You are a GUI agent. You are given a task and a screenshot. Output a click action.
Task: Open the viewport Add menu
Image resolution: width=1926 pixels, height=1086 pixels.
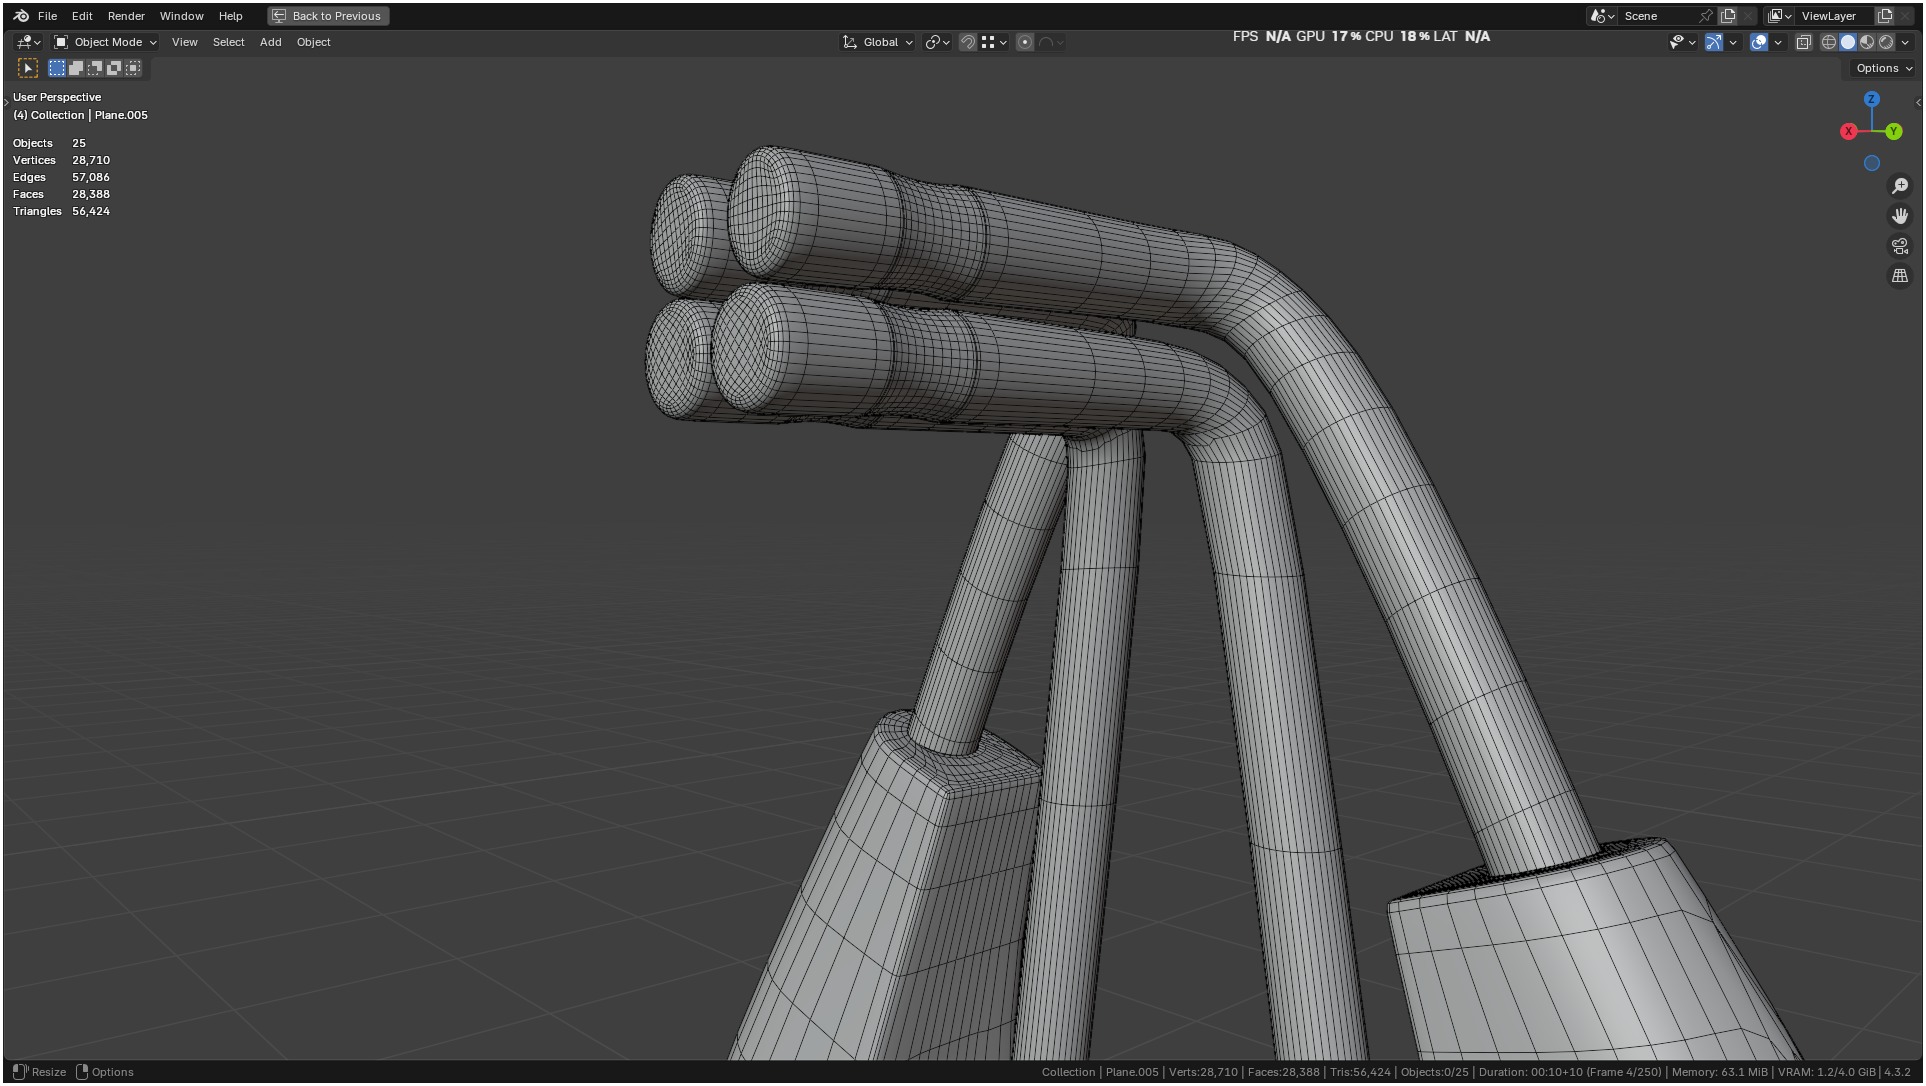[270, 42]
